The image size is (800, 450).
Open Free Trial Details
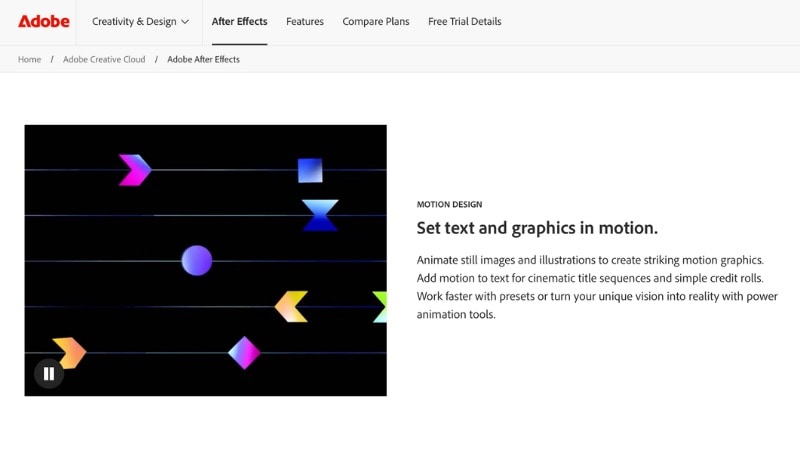[x=464, y=21]
